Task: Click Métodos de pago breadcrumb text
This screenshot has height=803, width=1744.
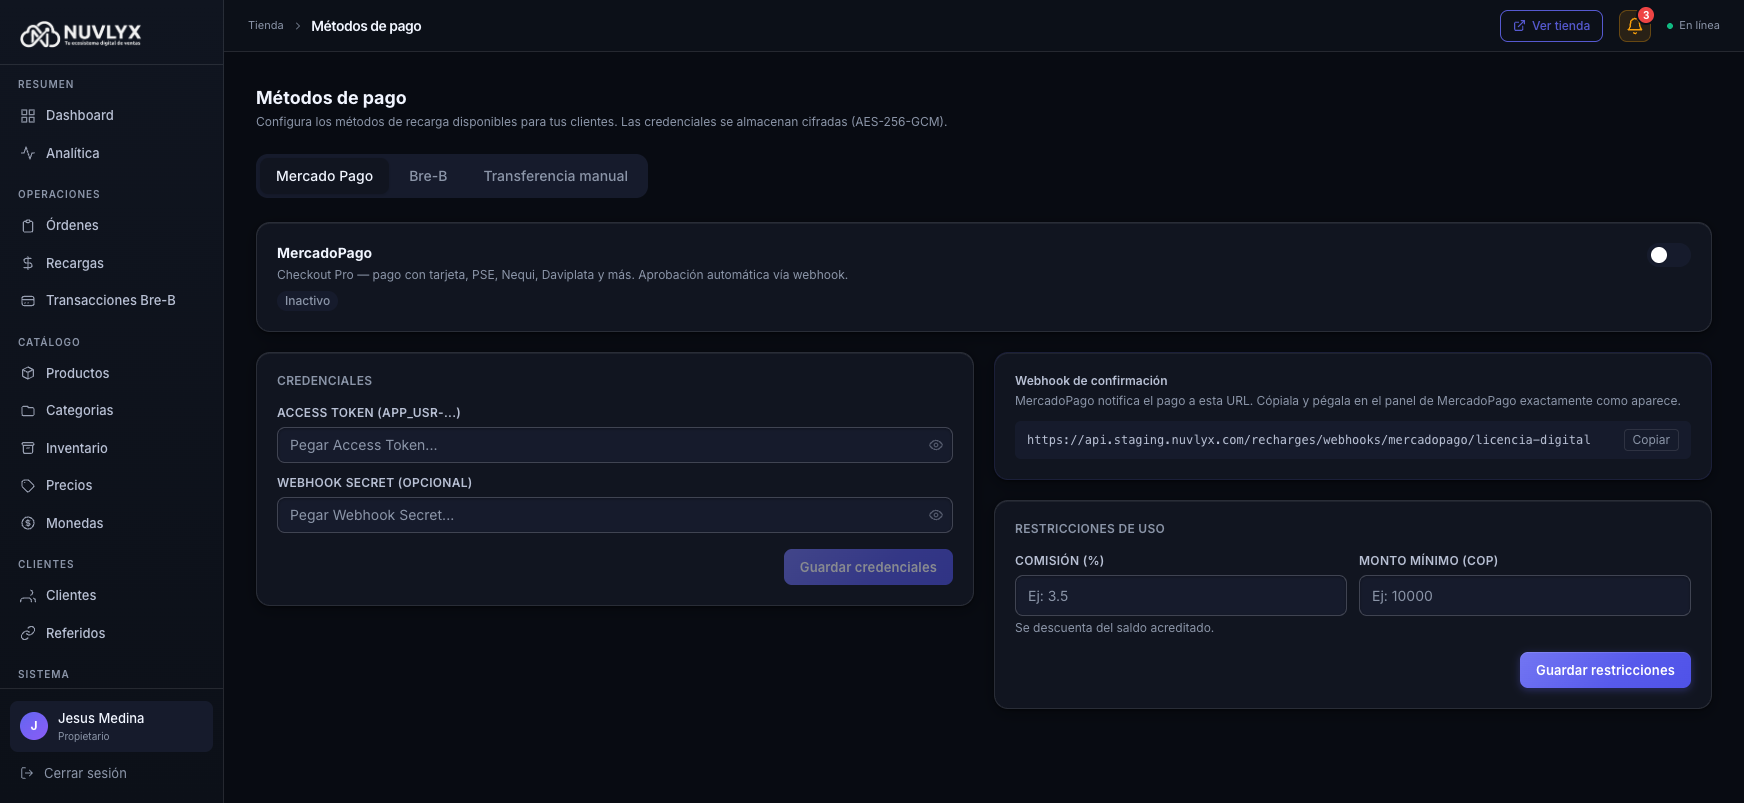Action: point(366,26)
